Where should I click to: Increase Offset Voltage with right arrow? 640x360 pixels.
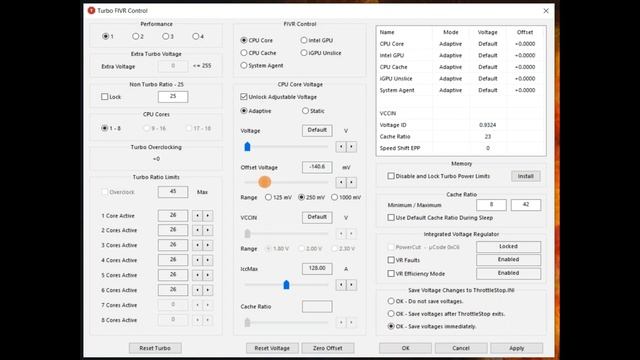[351, 182]
